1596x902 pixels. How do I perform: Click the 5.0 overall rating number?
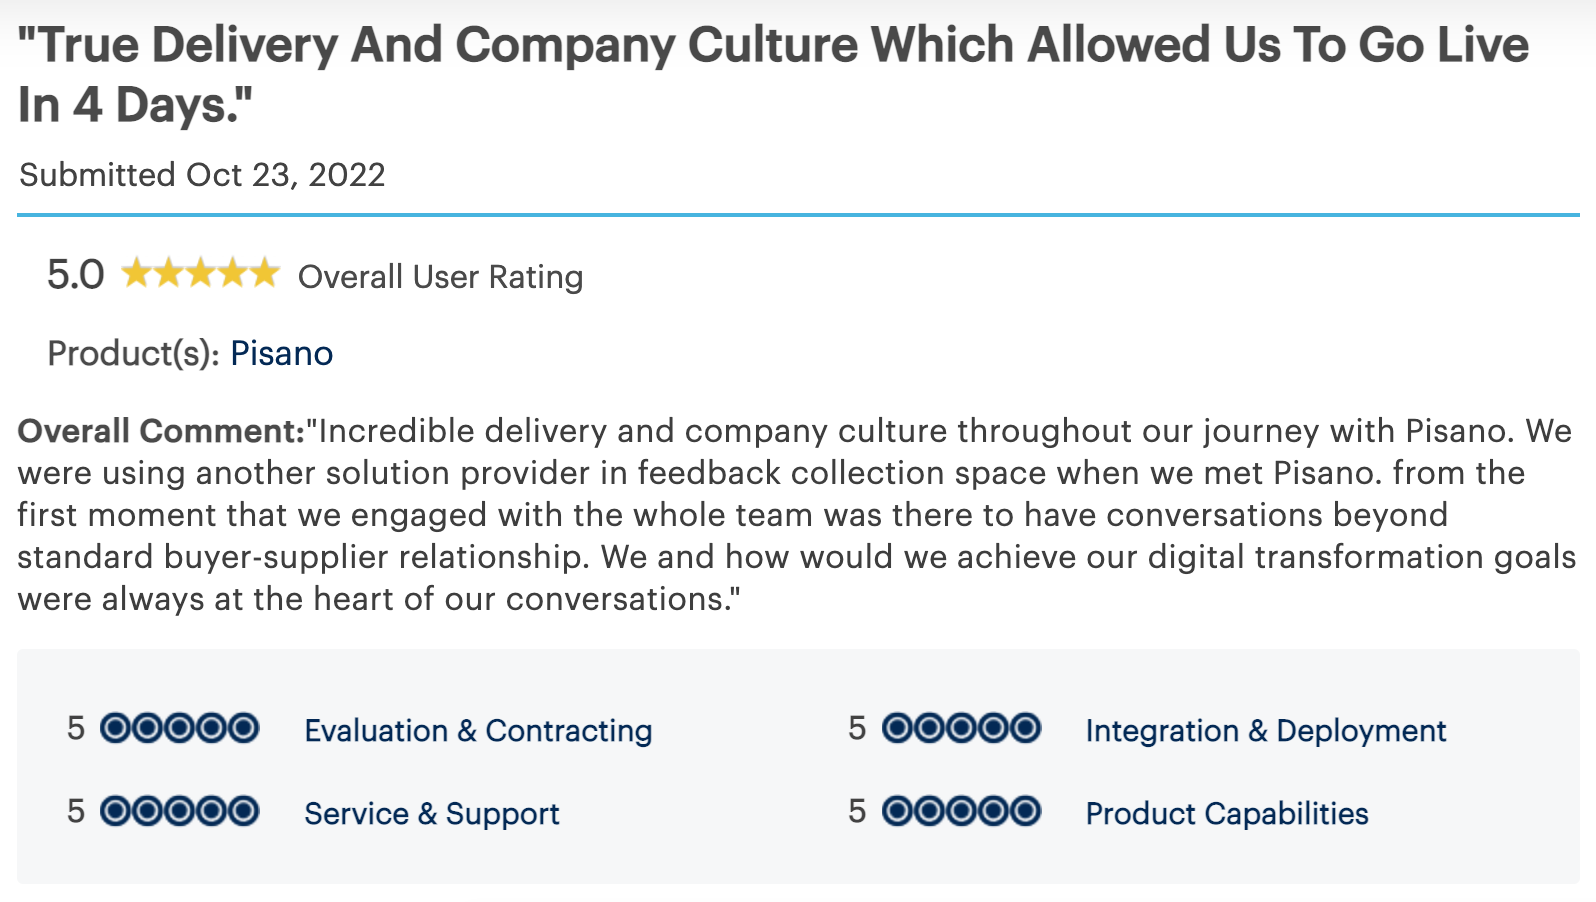pyautogui.click(x=76, y=275)
